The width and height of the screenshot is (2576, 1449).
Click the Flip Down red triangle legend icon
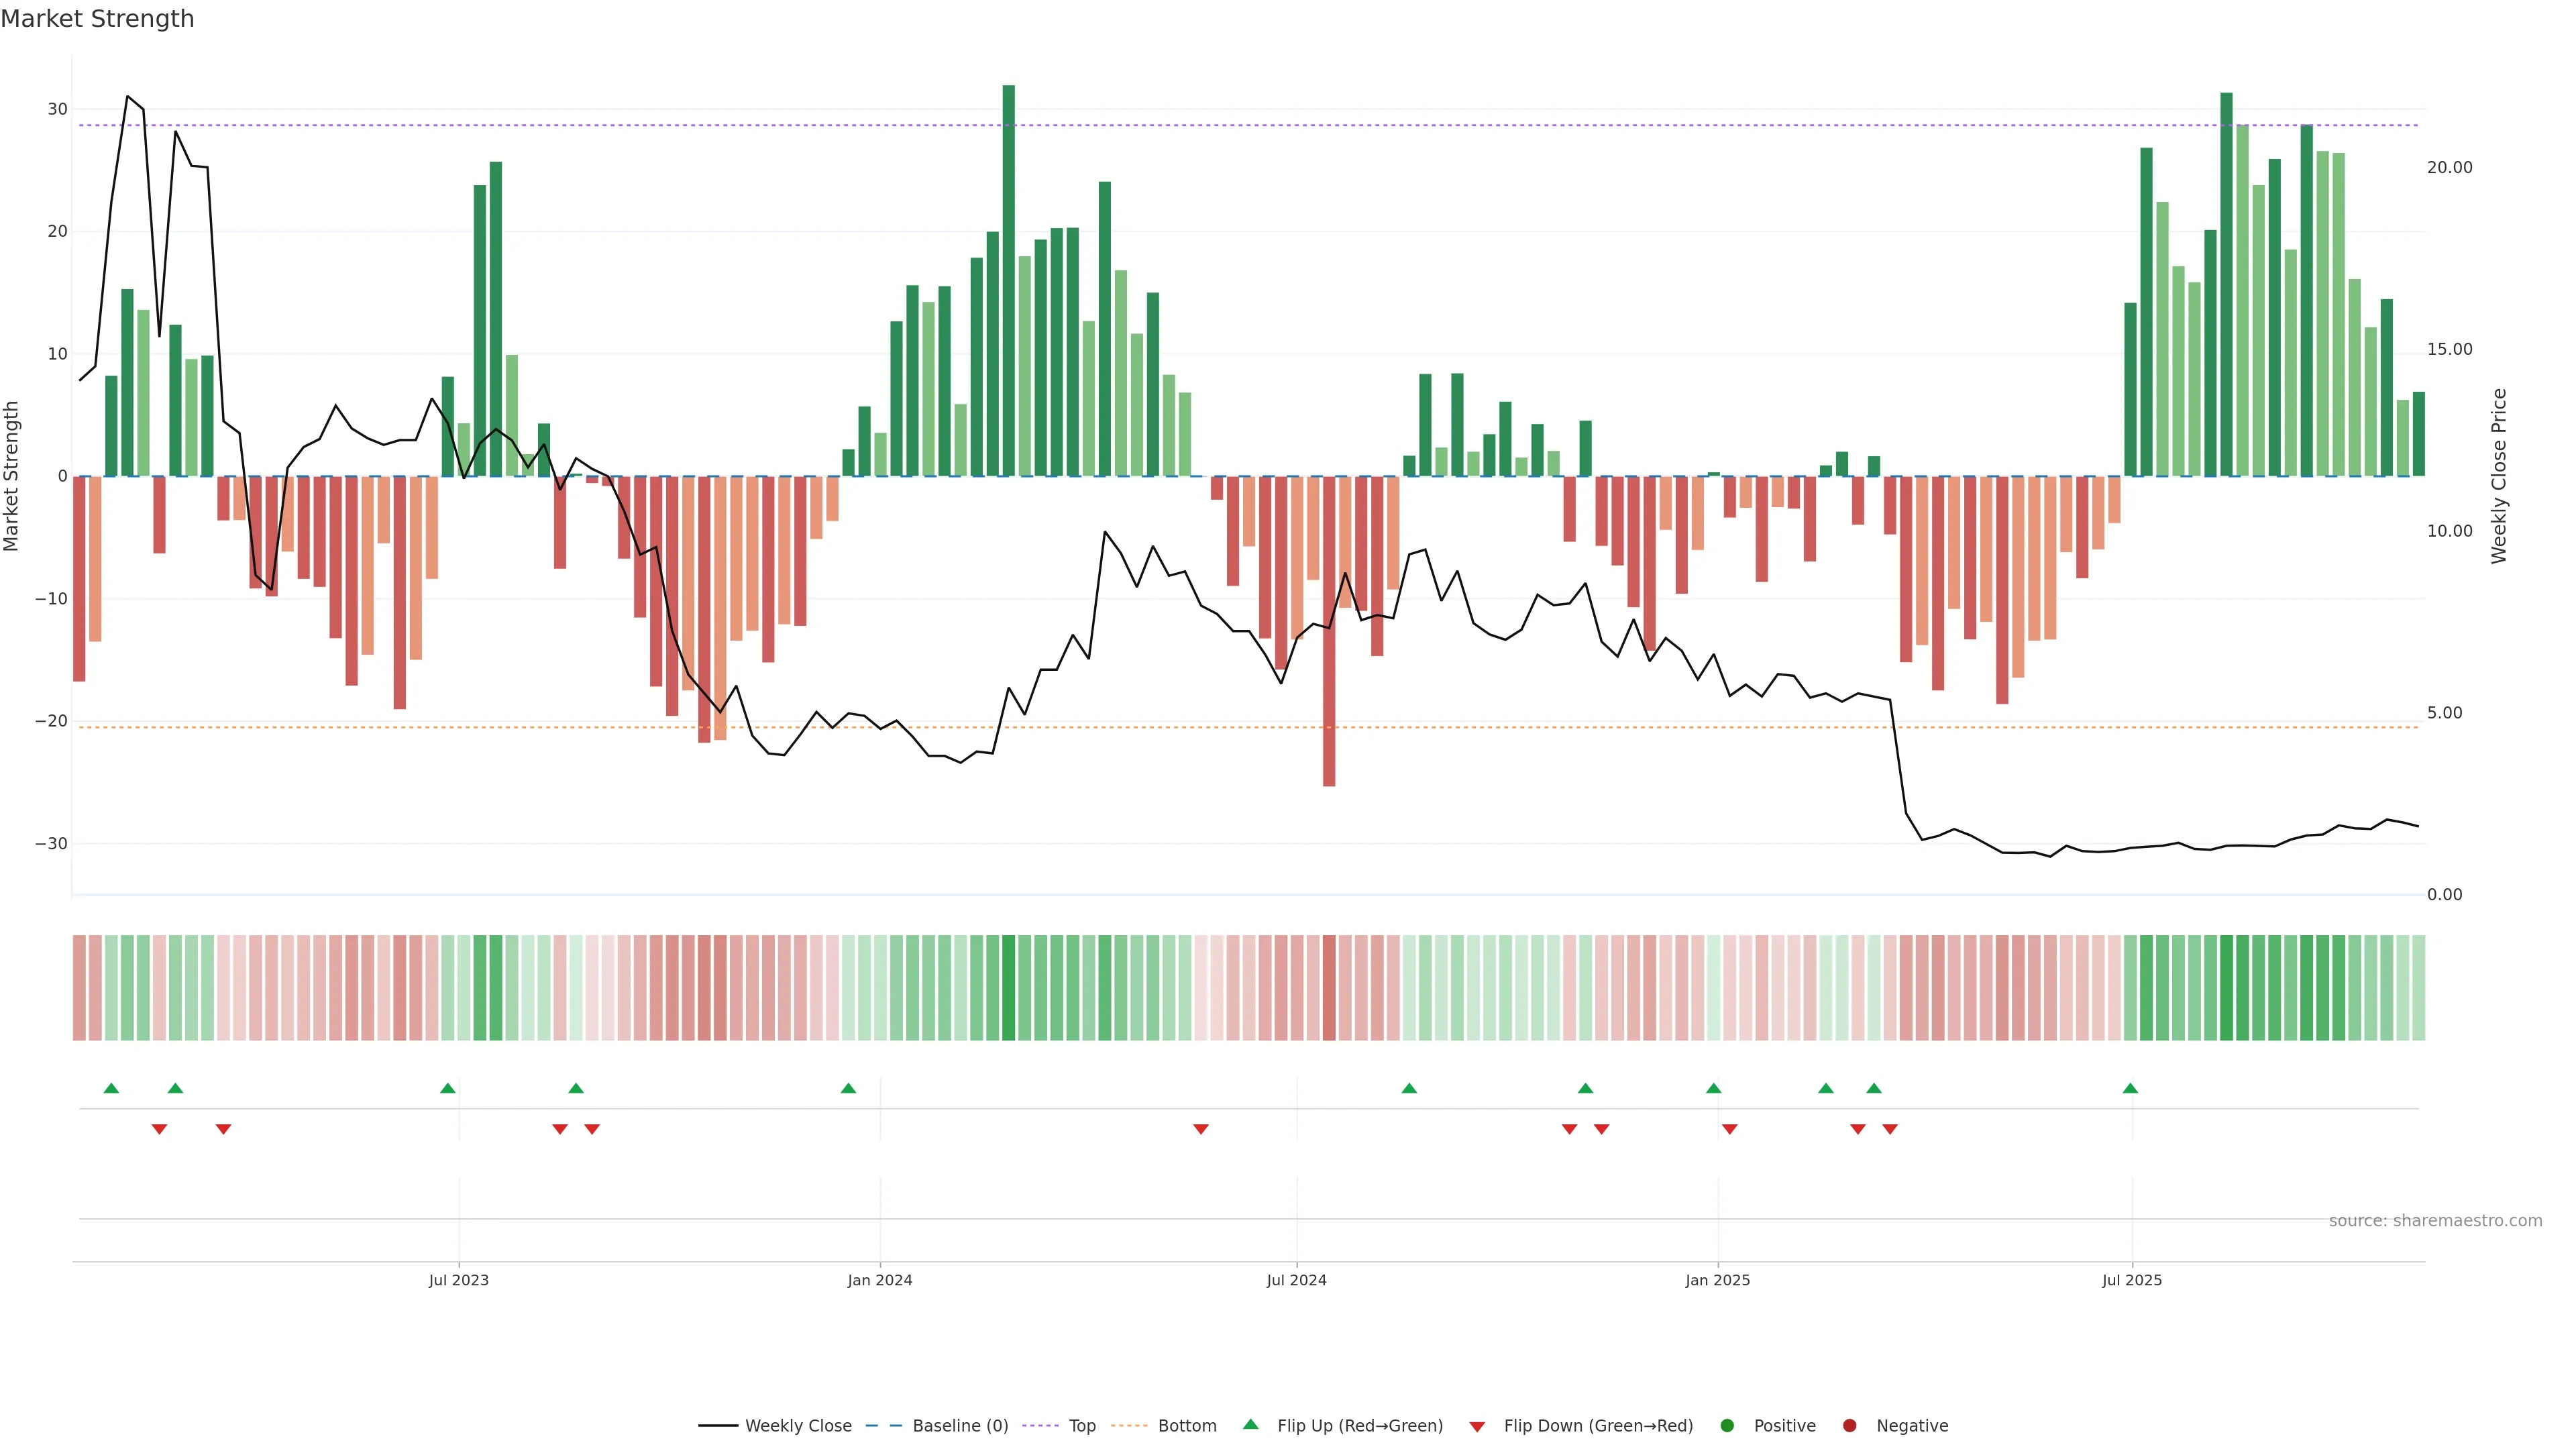tap(1477, 1427)
